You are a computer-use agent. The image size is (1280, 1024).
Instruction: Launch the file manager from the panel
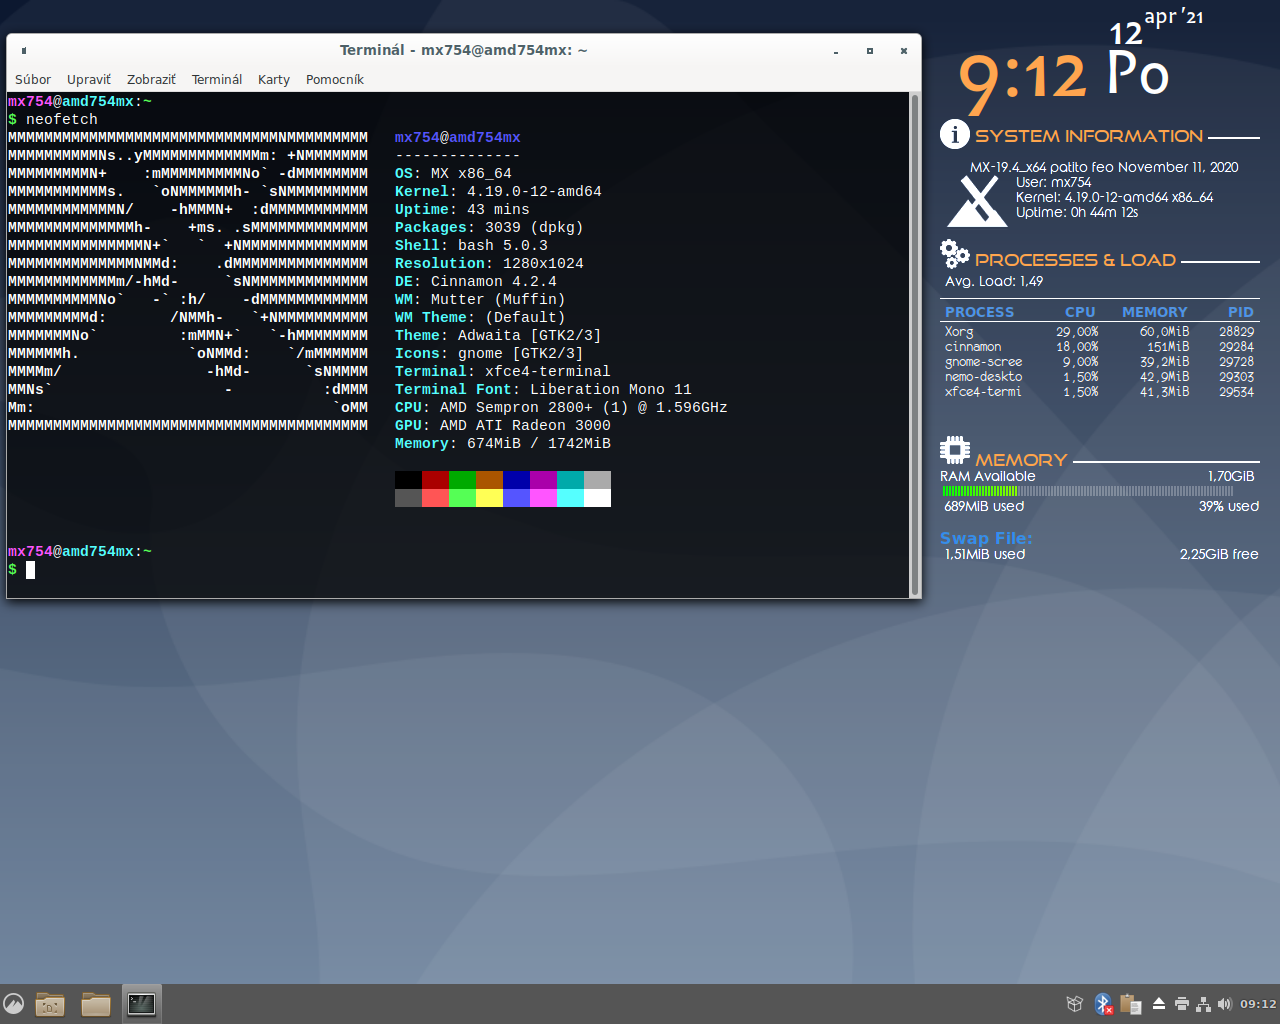pos(96,1004)
